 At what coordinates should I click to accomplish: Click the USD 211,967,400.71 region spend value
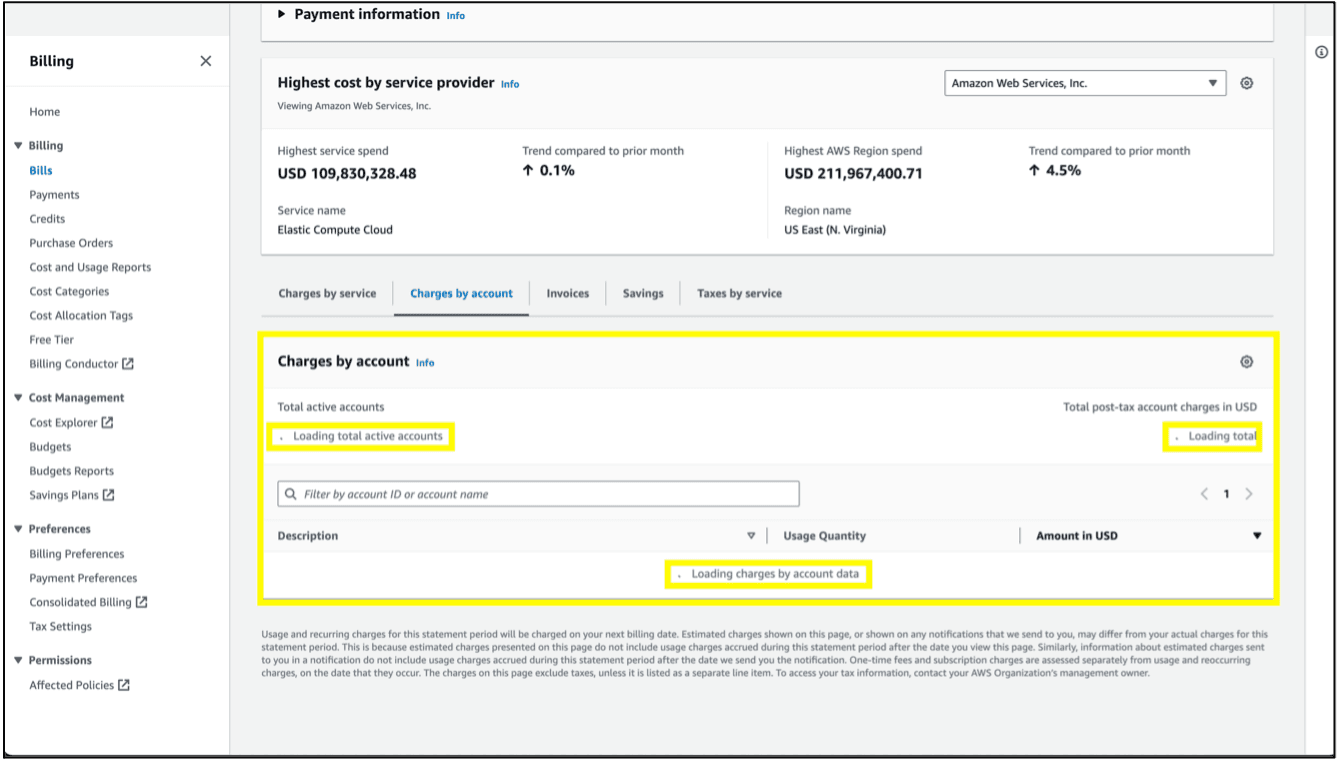(x=853, y=174)
